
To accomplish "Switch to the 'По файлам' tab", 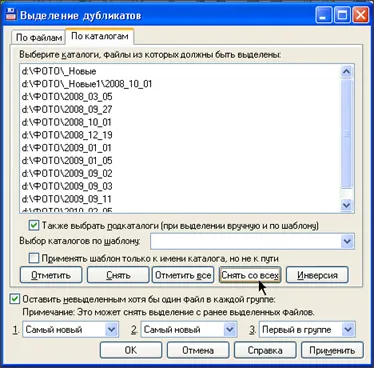I will tap(39, 37).
